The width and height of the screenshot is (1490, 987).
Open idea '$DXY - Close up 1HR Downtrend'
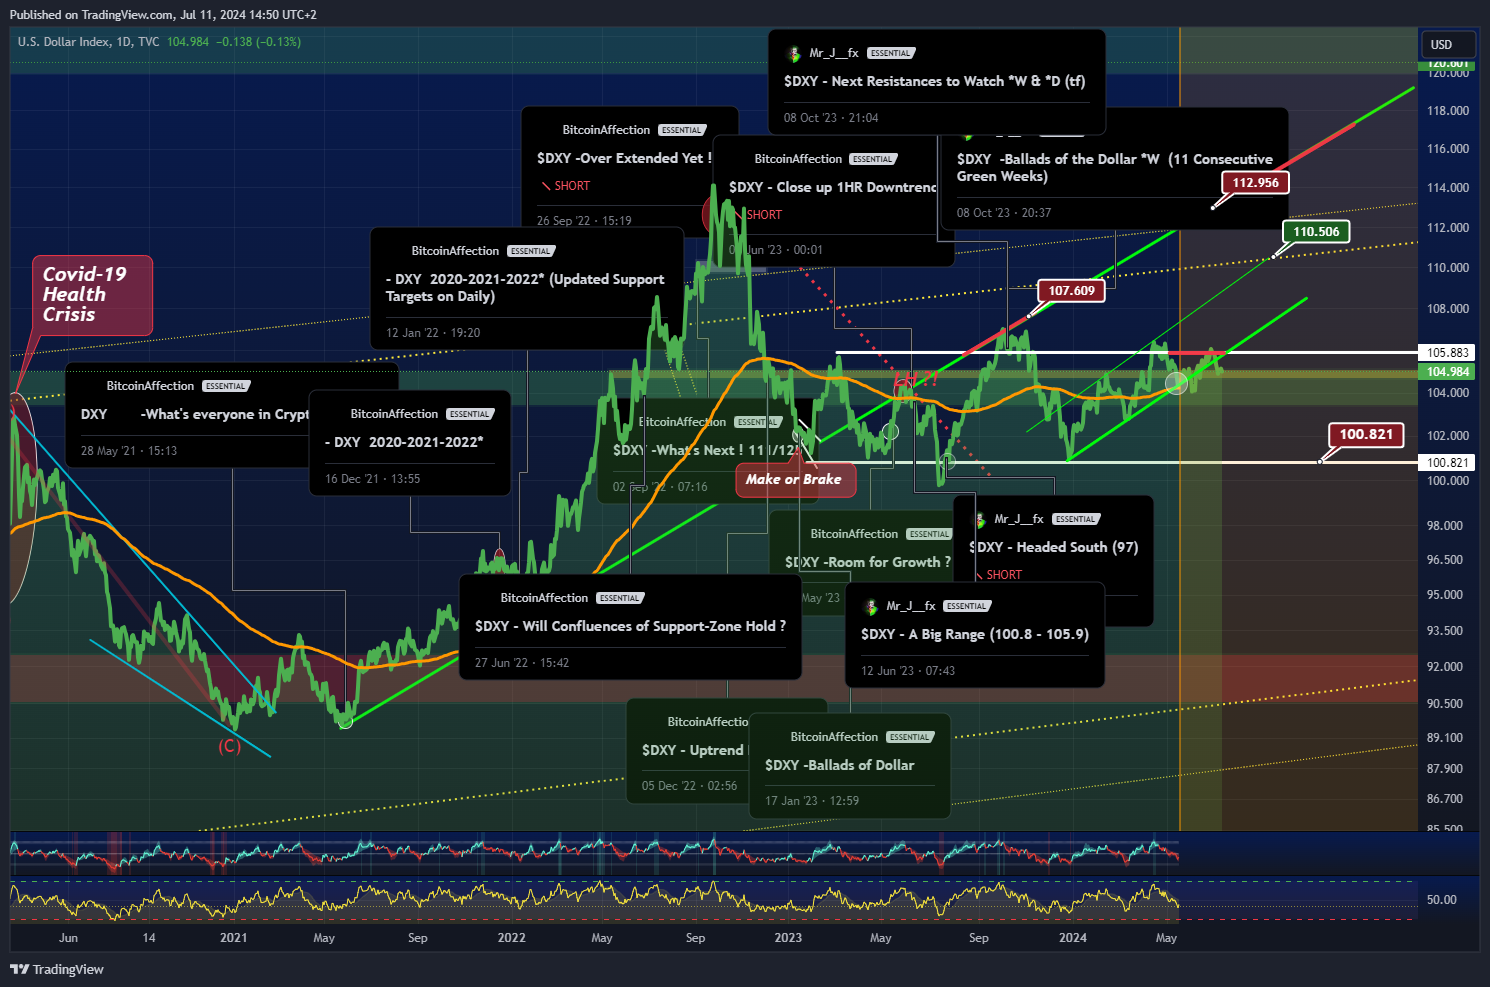tap(833, 187)
